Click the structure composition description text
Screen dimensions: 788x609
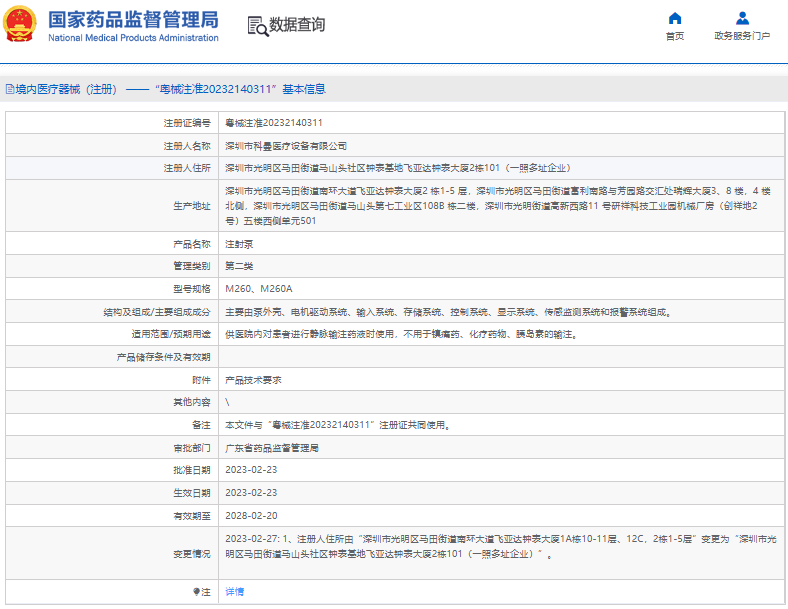click(x=449, y=313)
